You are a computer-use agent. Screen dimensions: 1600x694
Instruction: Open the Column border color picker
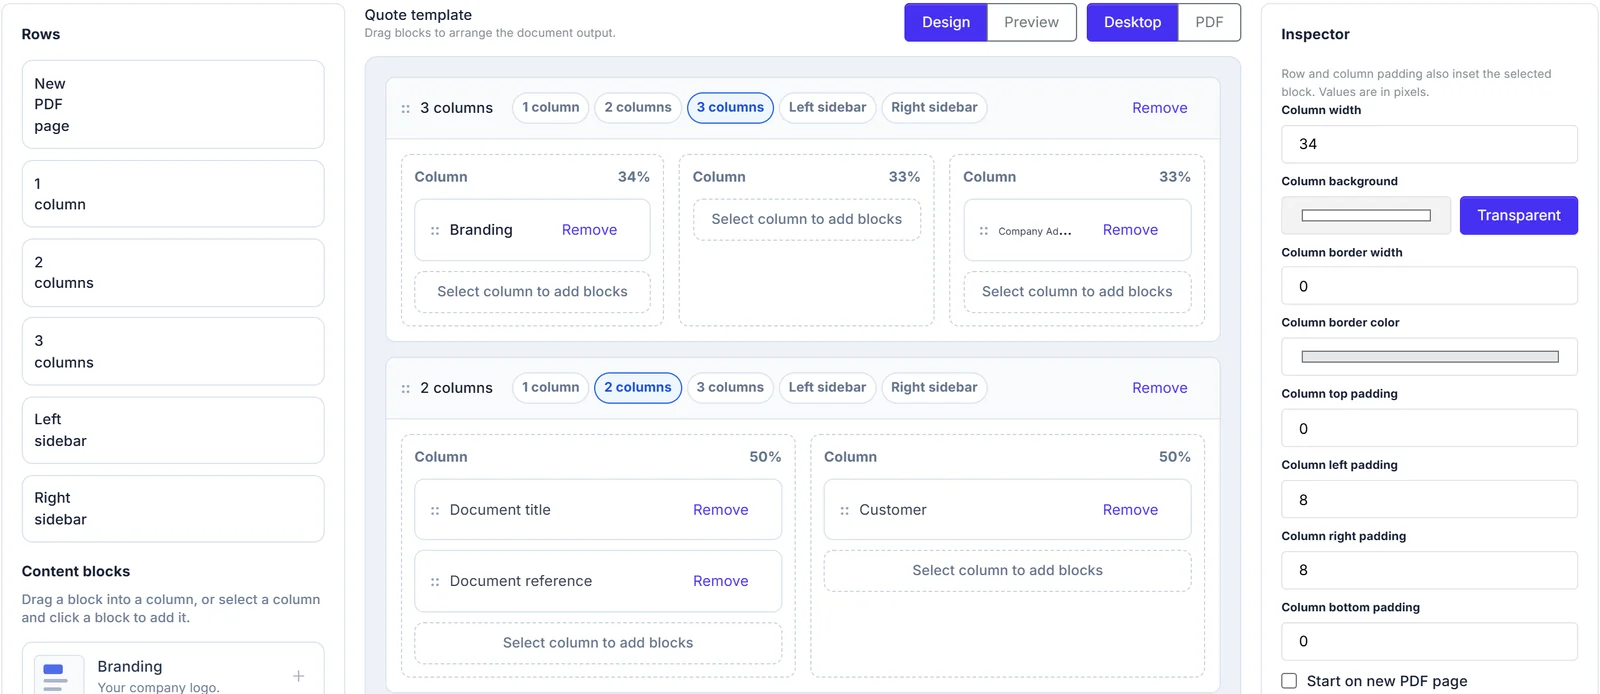tap(1429, 357)
